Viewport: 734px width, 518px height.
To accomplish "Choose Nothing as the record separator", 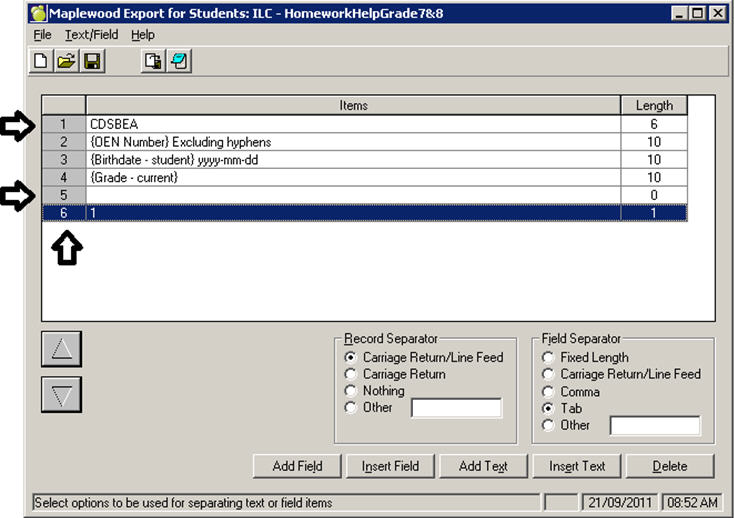I will coord(350,391).
